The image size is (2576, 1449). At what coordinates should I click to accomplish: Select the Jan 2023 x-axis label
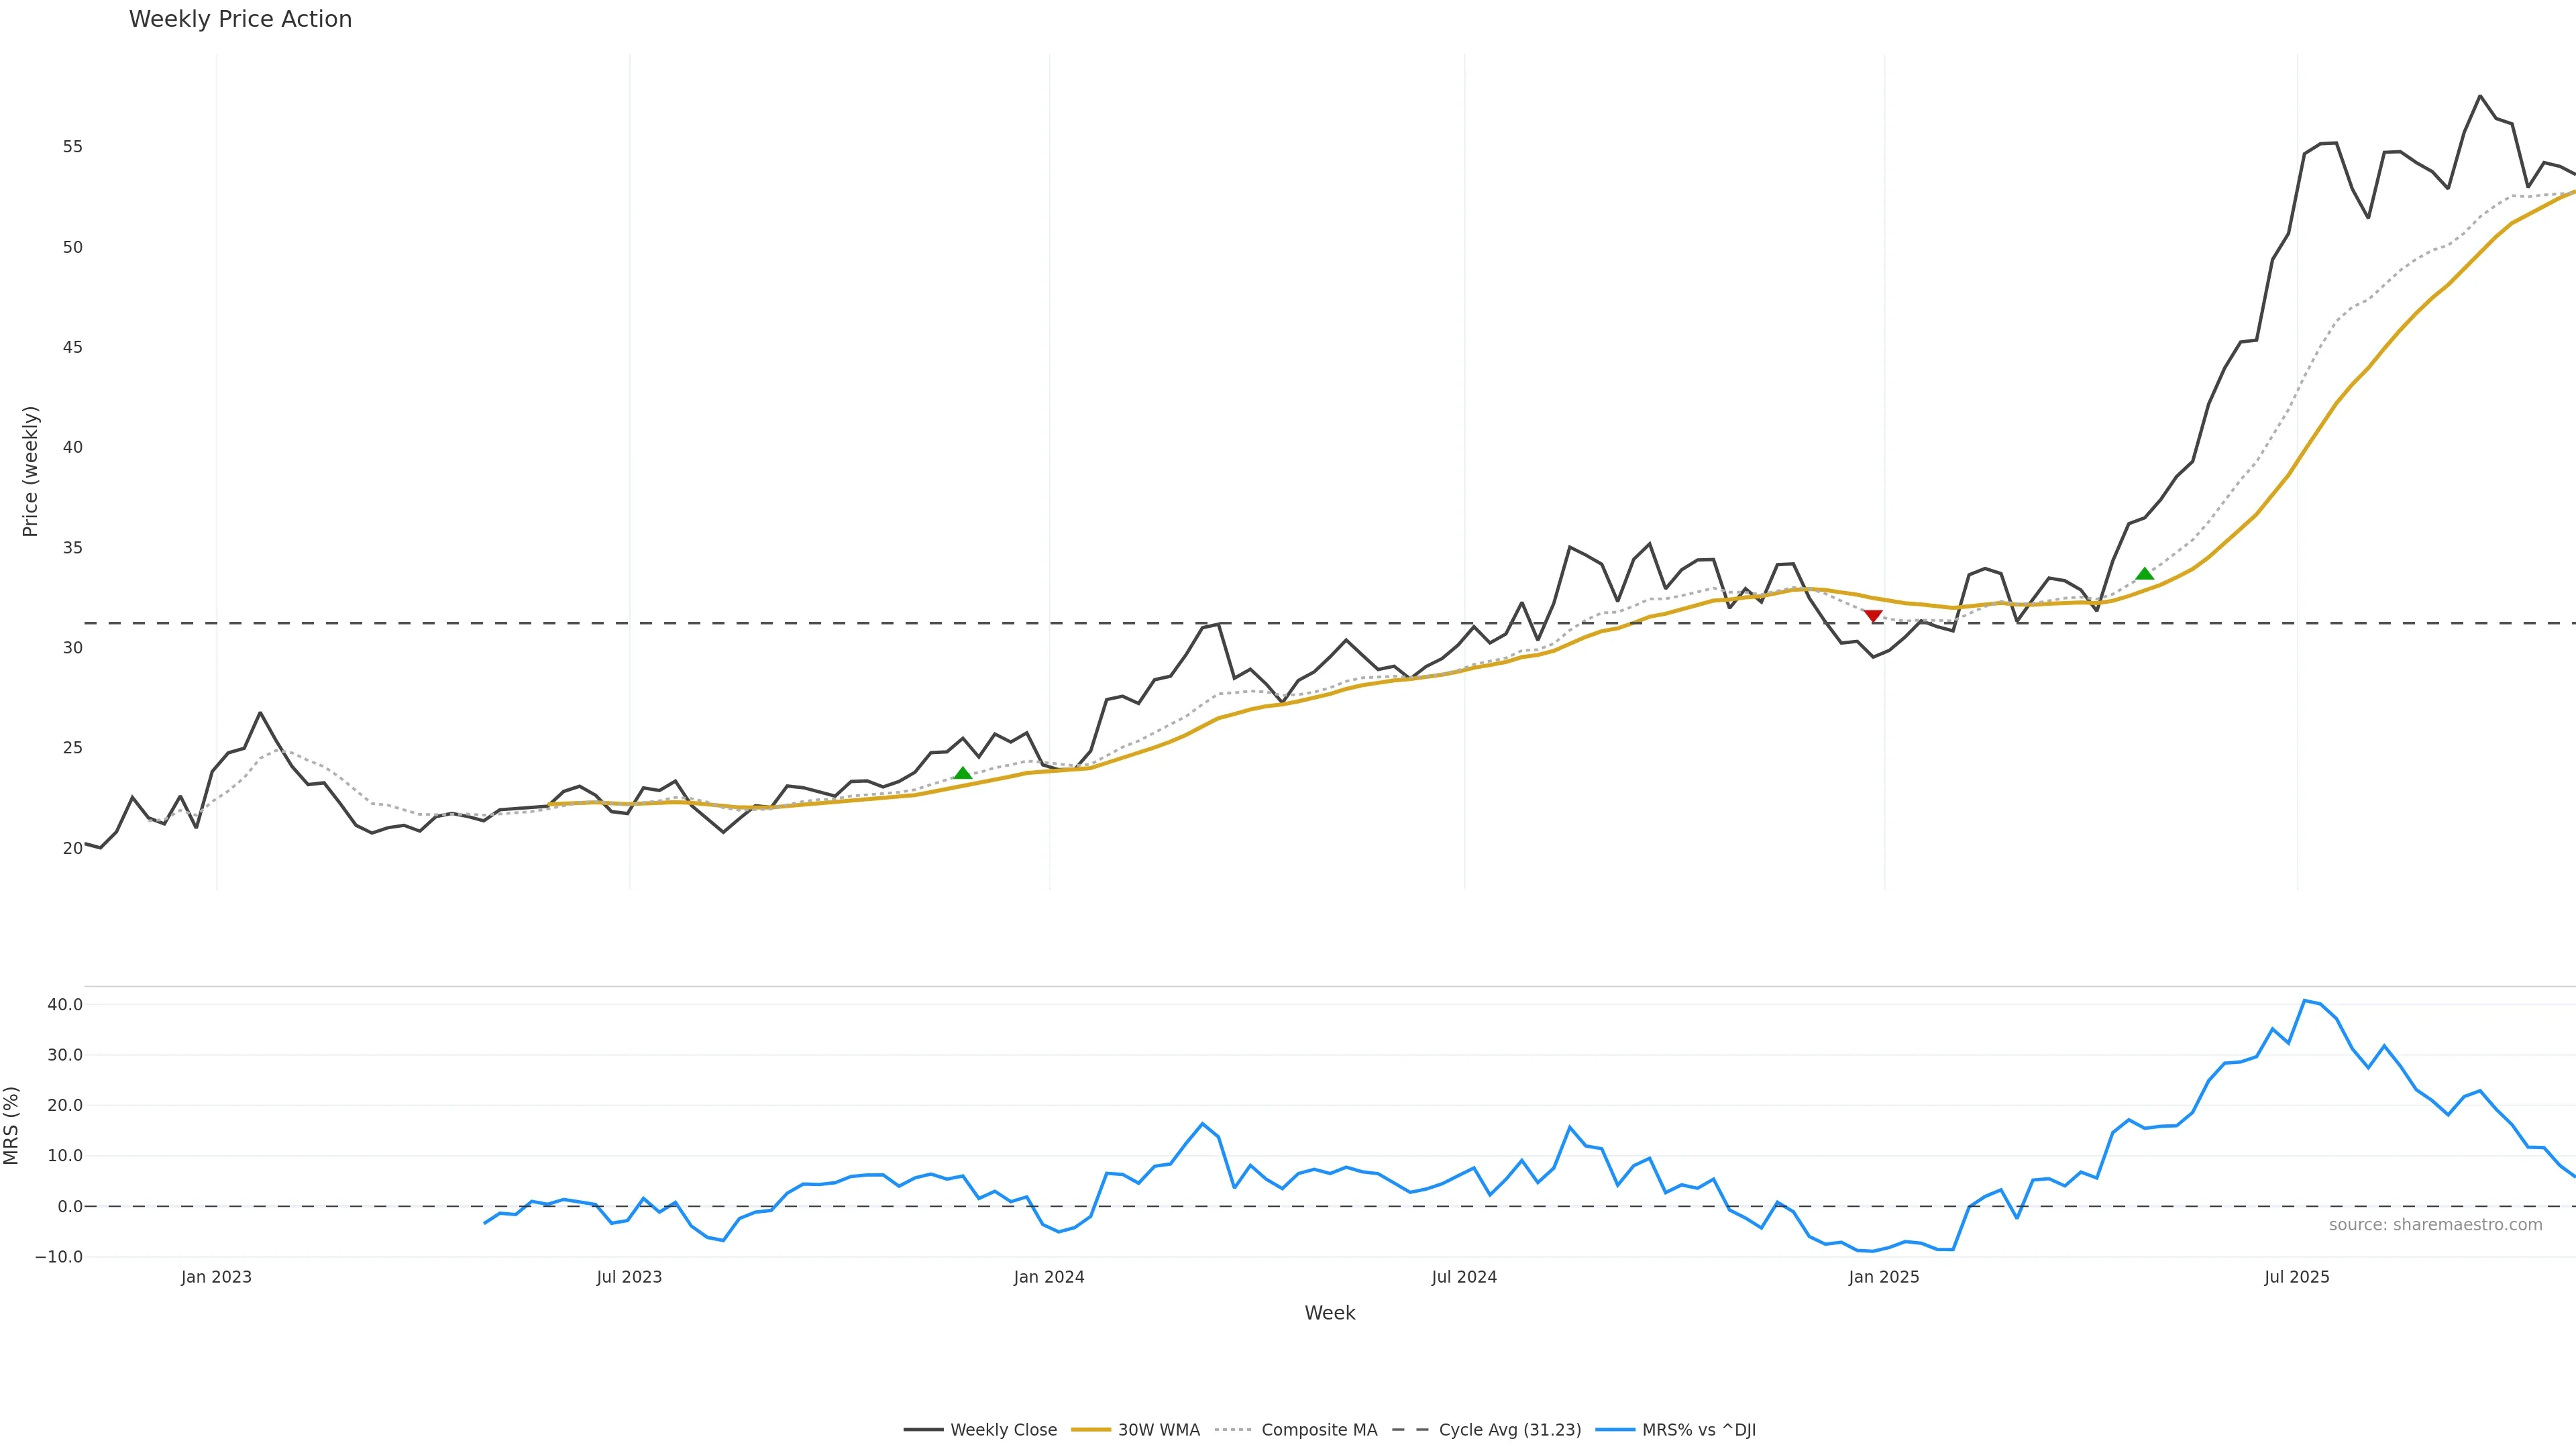(216, 1277)
